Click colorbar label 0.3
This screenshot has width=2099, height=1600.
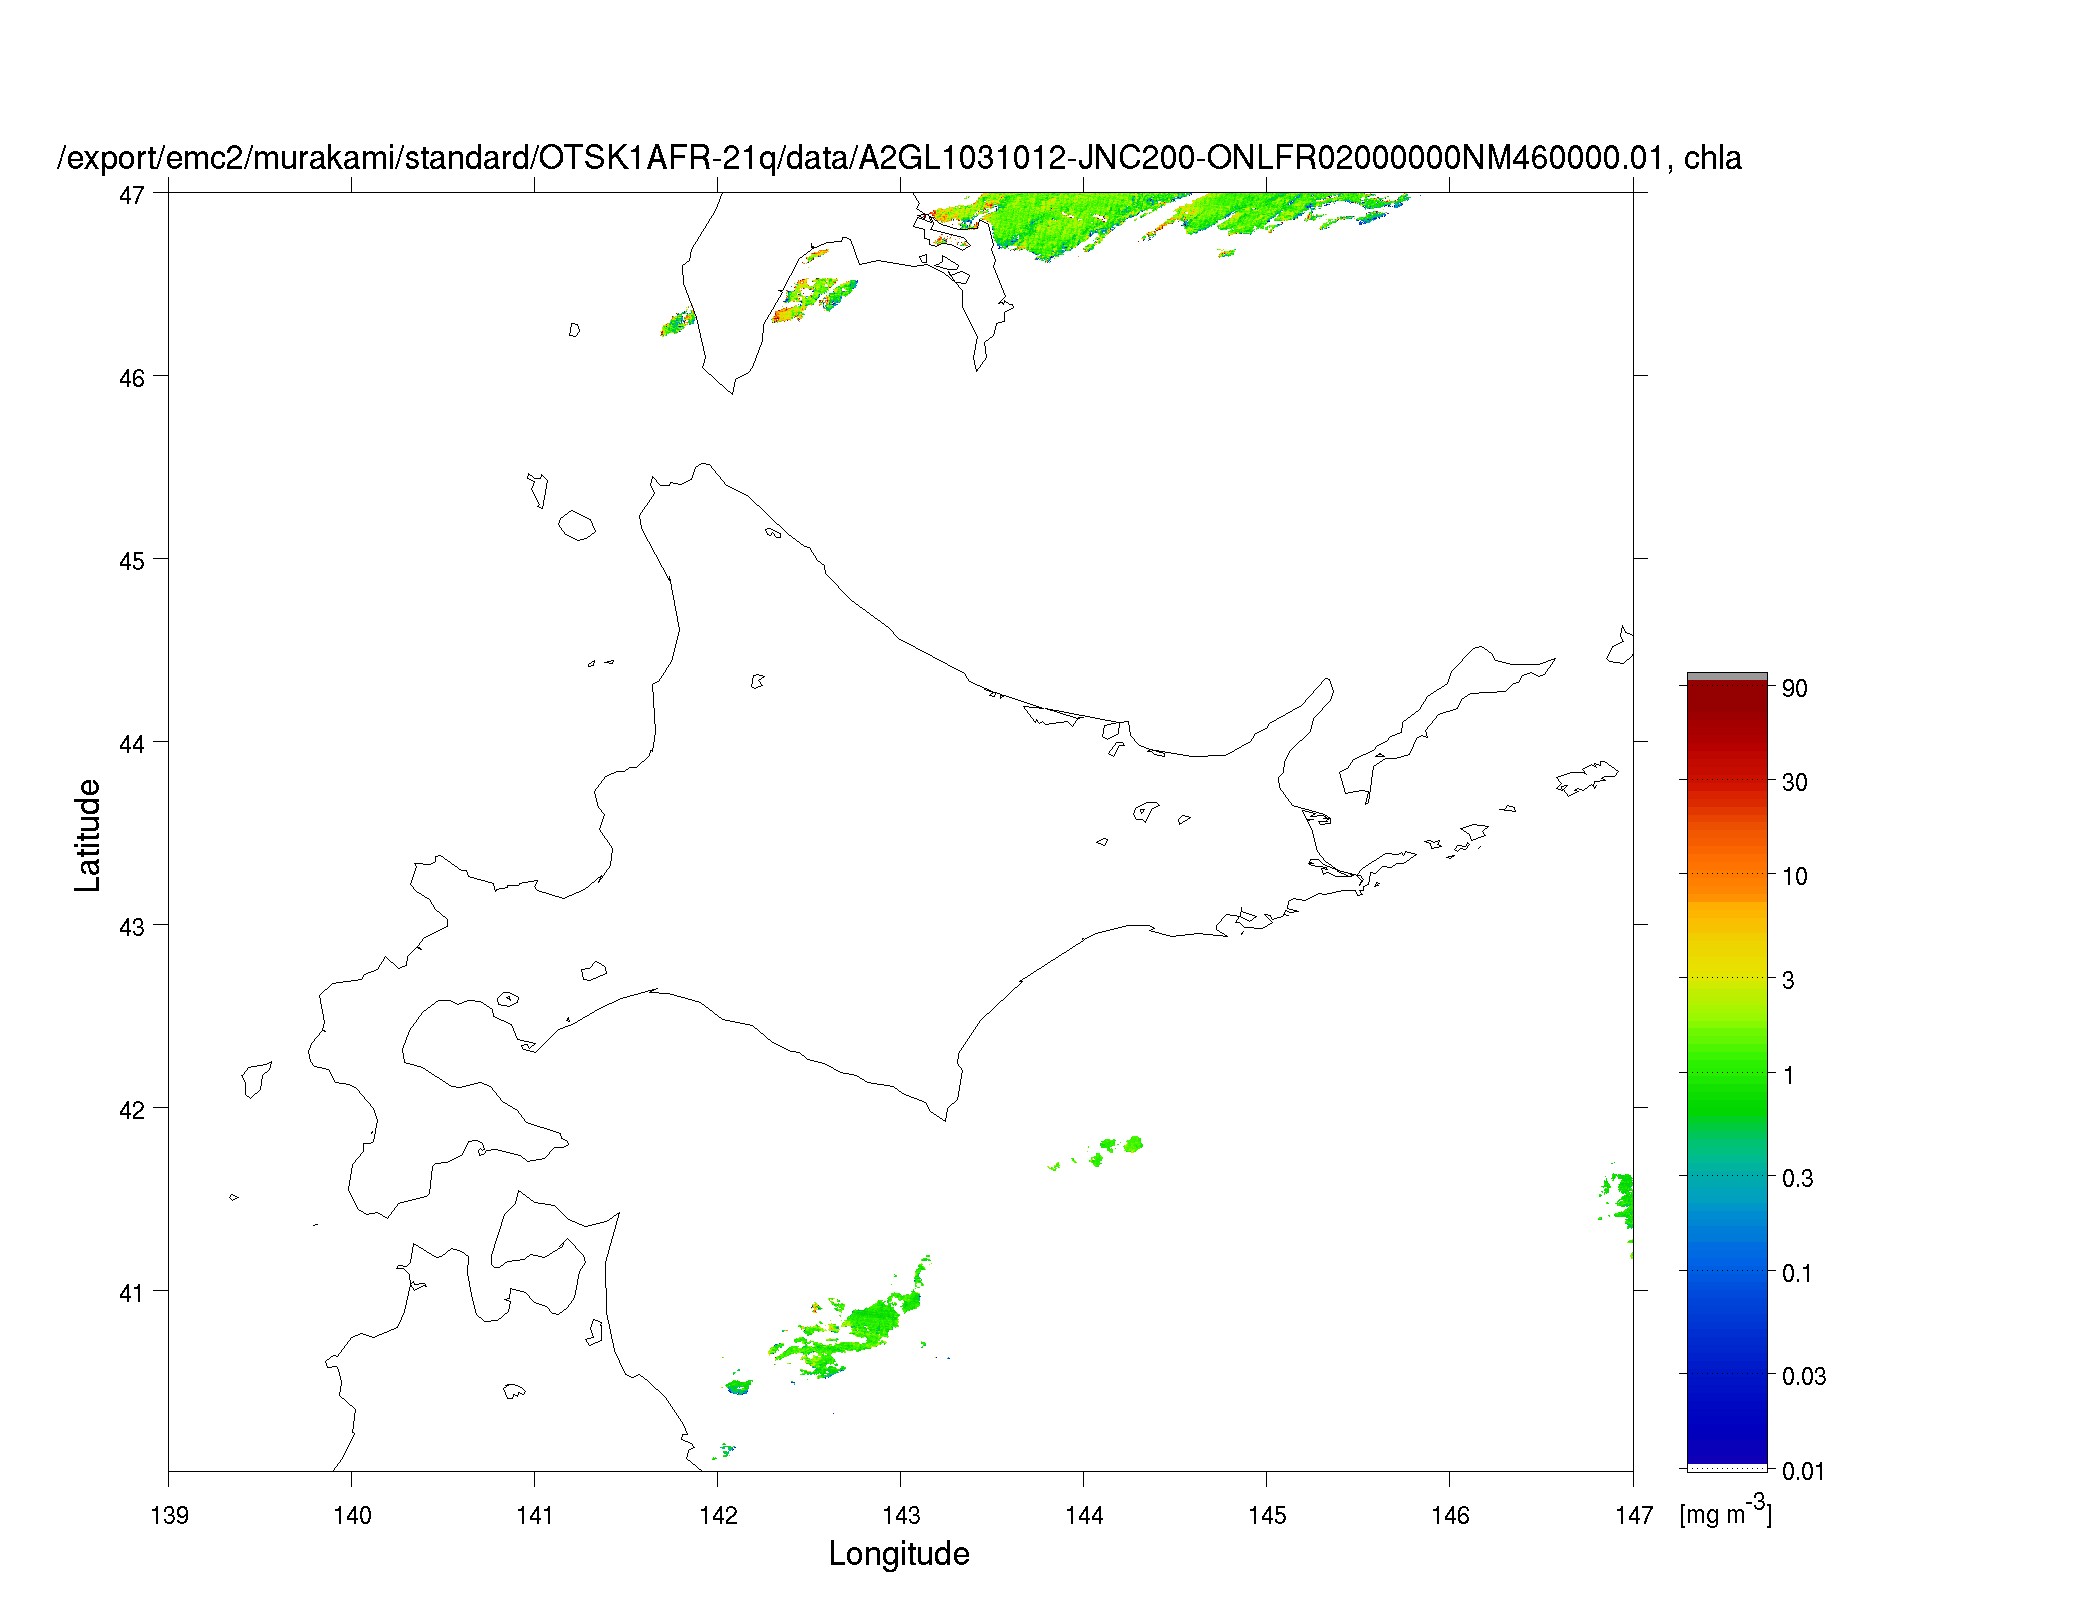[x=1797, y=1178]
